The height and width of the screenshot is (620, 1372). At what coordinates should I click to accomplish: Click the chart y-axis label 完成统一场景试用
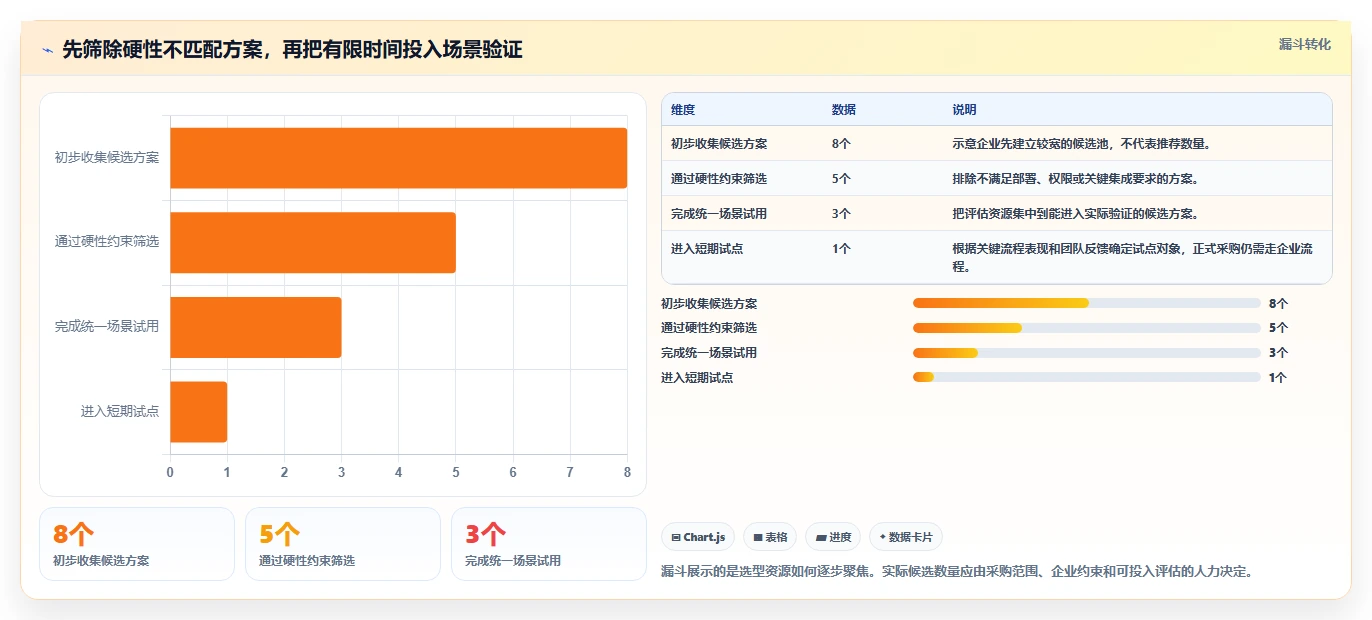[x=107, y=327]
